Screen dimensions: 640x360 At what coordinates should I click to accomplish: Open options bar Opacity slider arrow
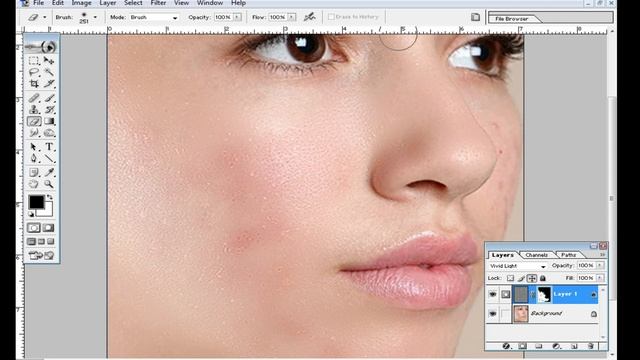point(237,17)
